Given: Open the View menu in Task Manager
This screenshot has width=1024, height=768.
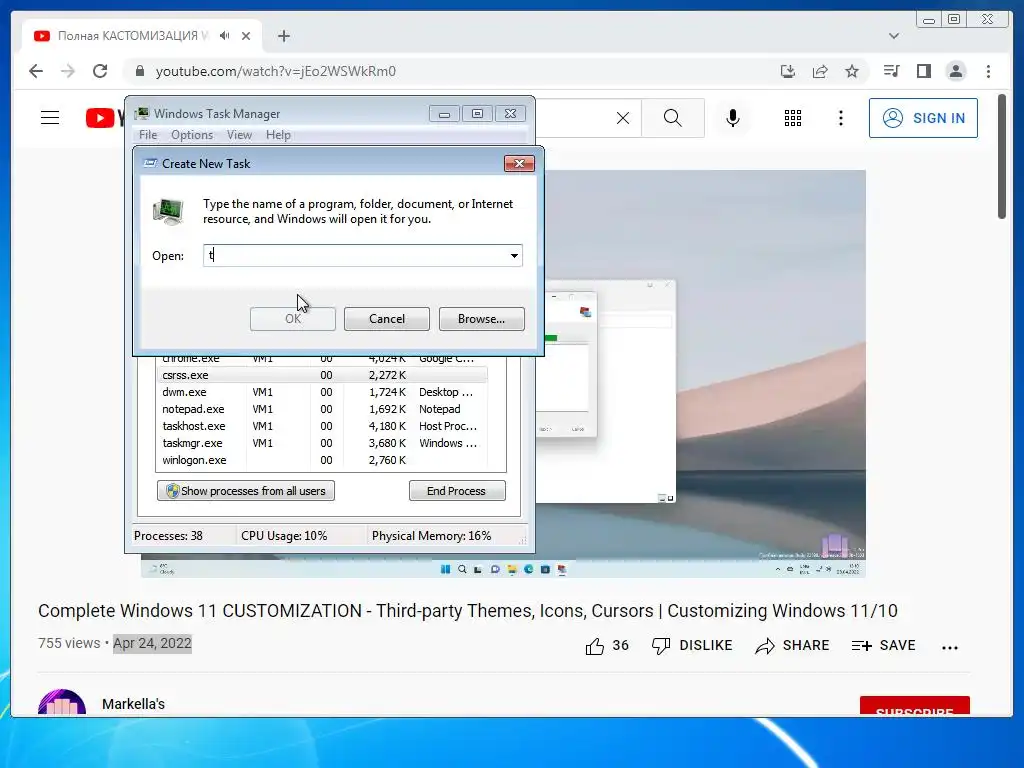Looking at the screenshot, I should 239,135.
